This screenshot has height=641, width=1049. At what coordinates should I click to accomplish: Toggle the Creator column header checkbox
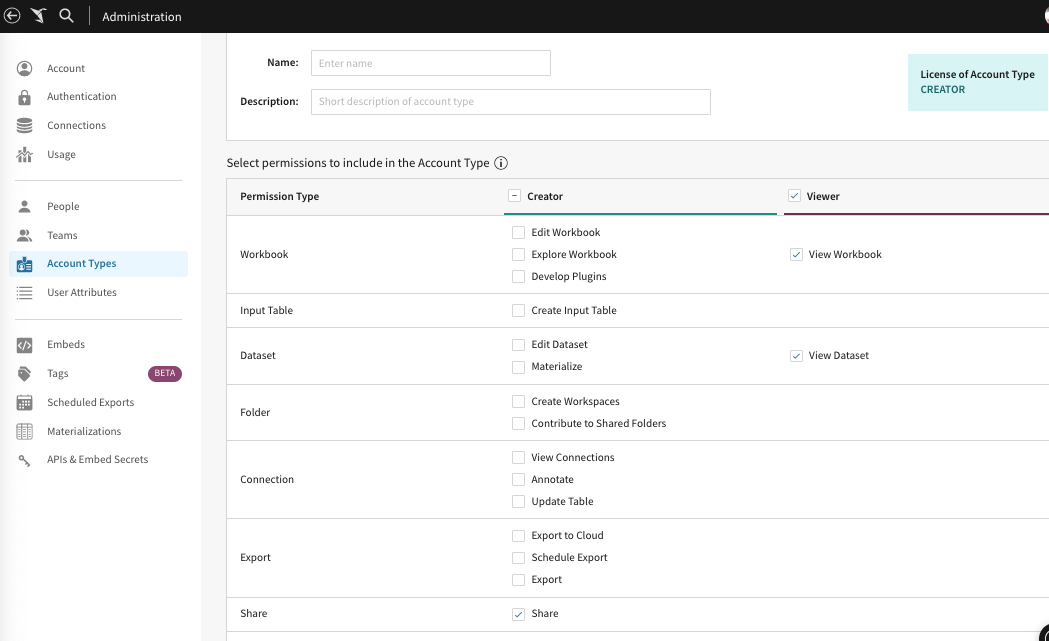click(x=514, y=196)
